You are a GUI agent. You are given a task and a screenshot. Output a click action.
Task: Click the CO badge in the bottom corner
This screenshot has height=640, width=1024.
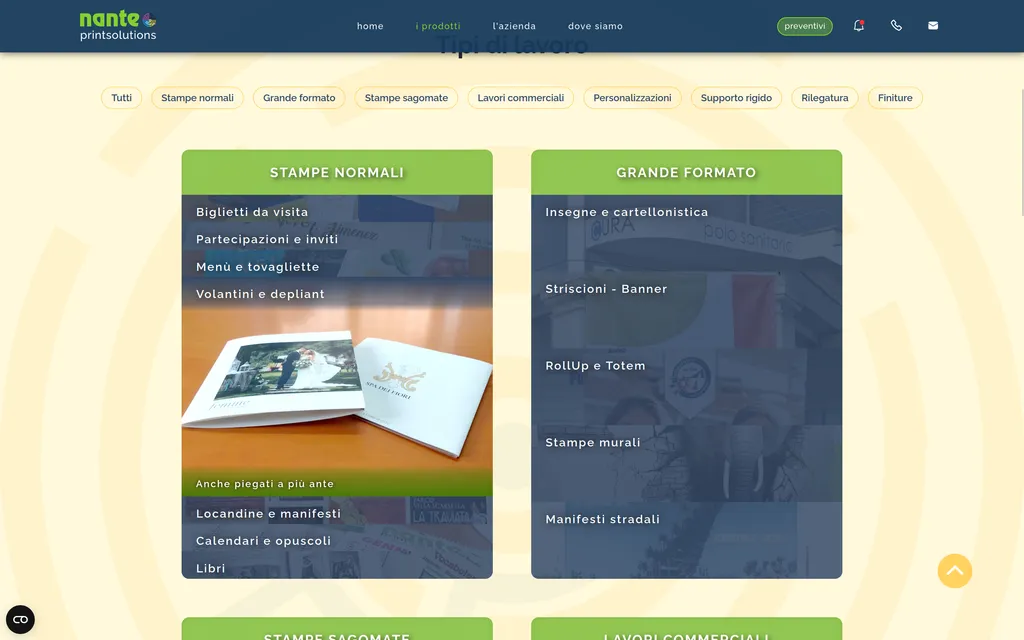point(21,620)
